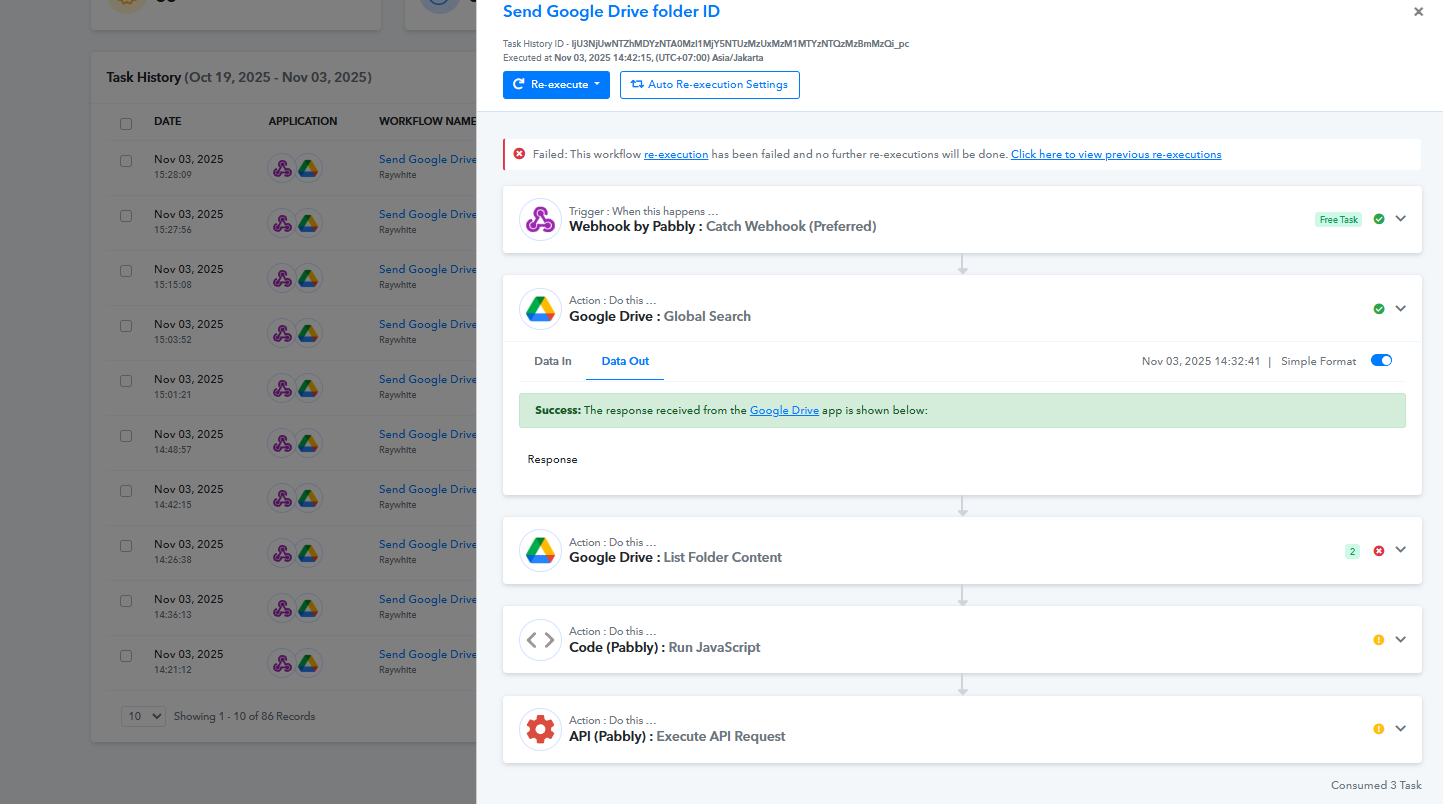Switch to the Data In tab
The image size is (1443, 804).
(553, 361)
